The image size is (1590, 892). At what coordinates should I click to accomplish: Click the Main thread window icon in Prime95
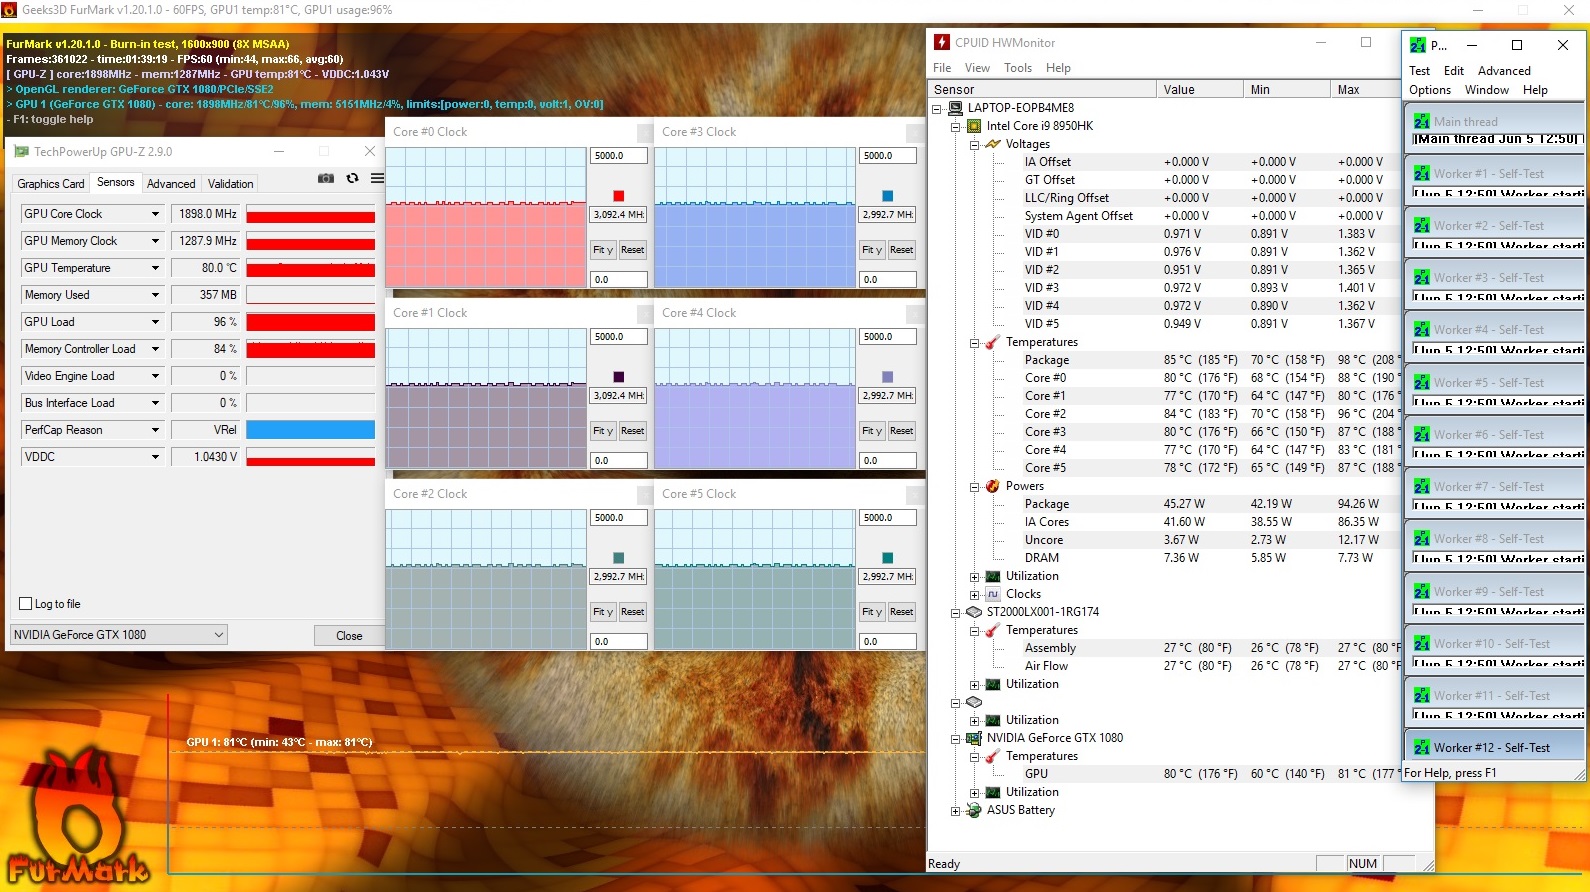point(1421,122)
